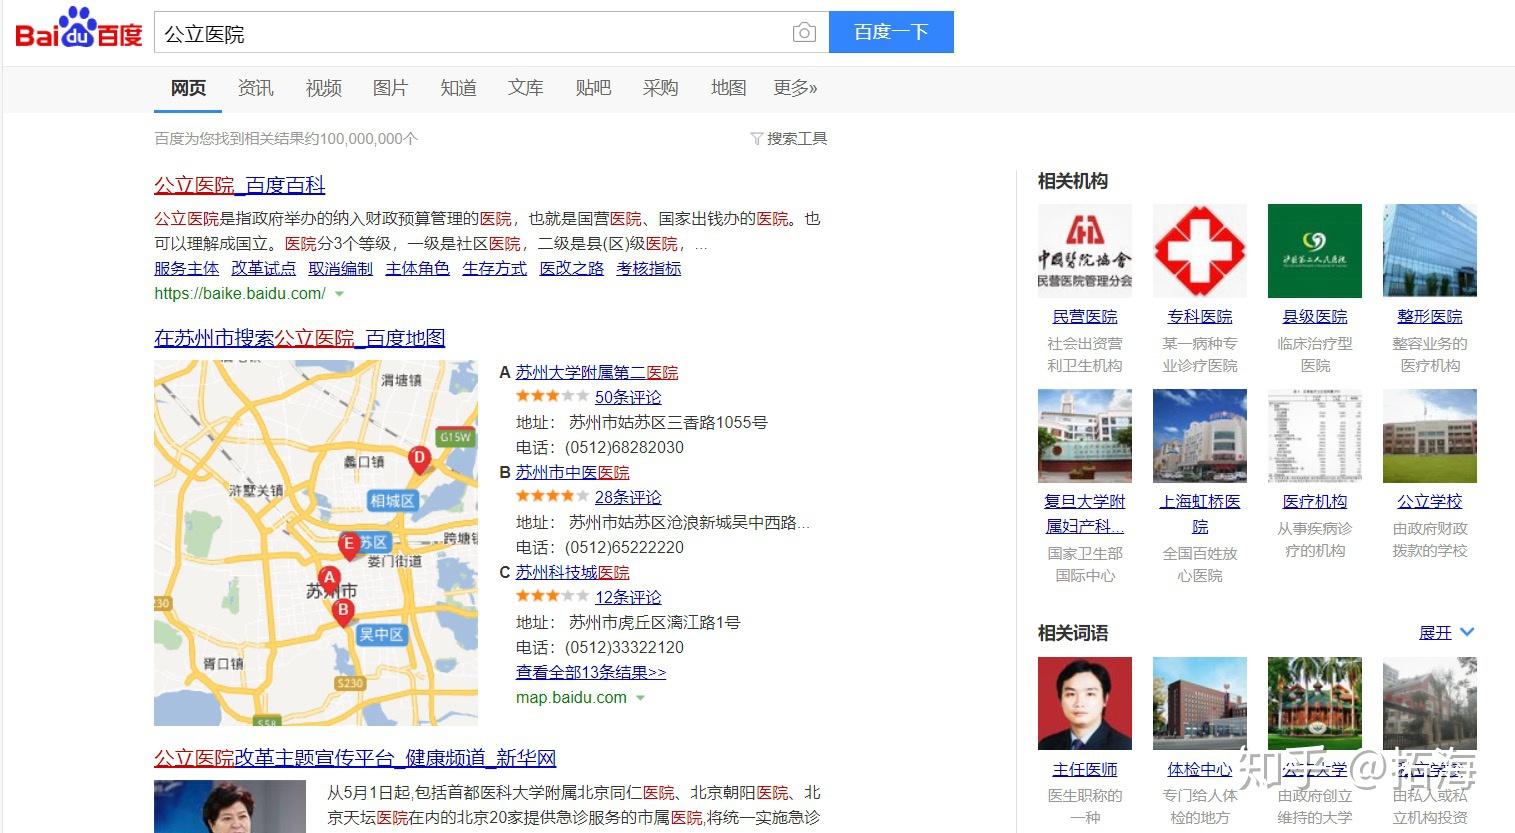Screen dimensions: 1515x833
Task: Open the 医改之路 sub-link
Action: tap(571, 268)
